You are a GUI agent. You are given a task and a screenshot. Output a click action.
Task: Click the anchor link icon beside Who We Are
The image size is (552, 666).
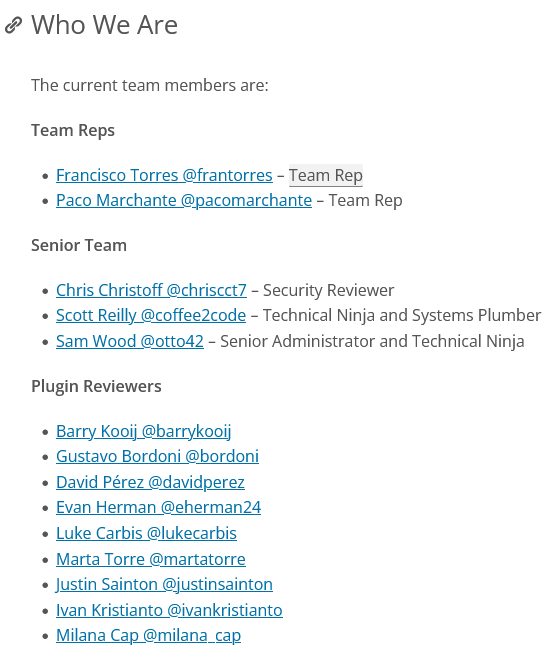pos(13,25)
